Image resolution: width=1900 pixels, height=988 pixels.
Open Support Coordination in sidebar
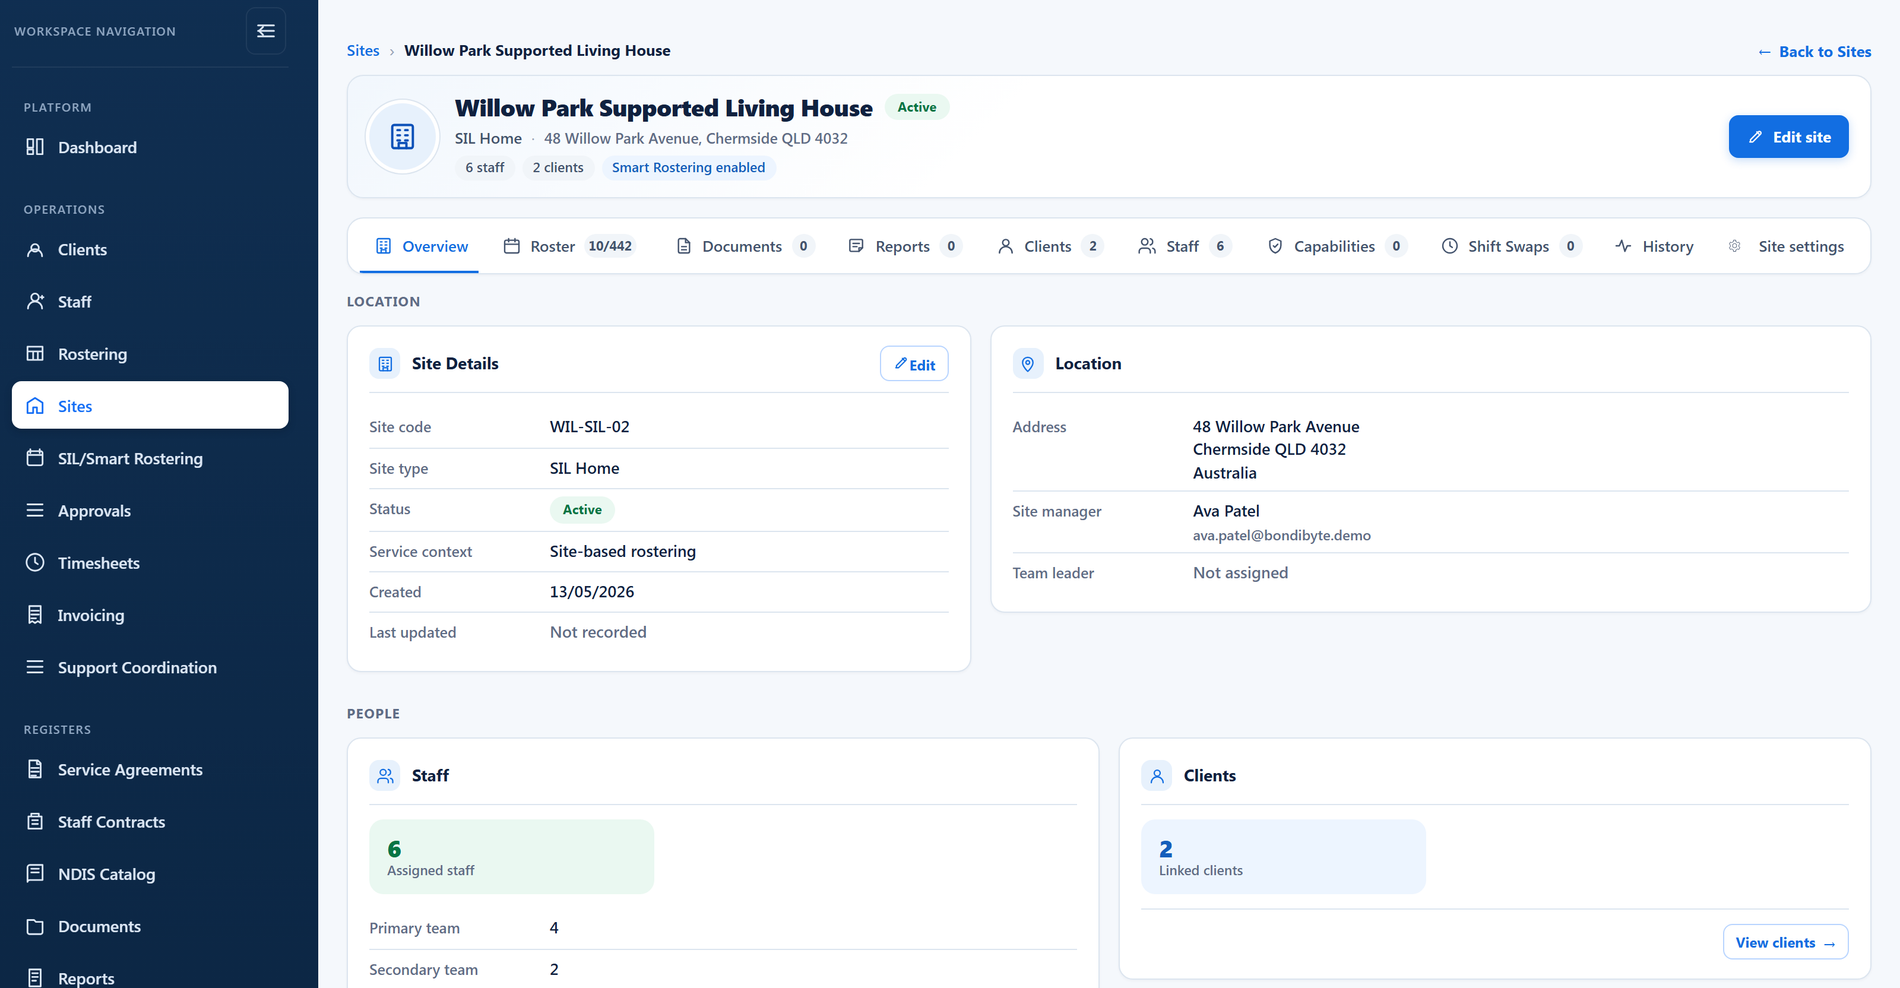150,667
